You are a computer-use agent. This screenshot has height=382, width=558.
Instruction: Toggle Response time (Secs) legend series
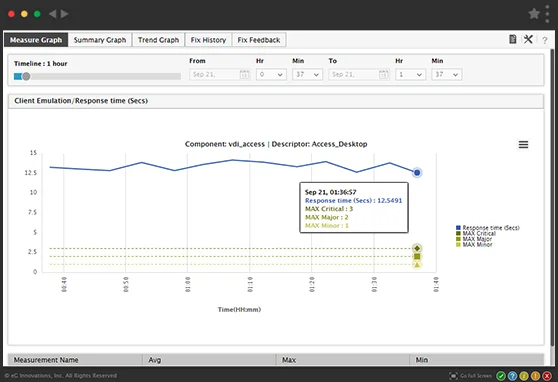click(488, 227)
